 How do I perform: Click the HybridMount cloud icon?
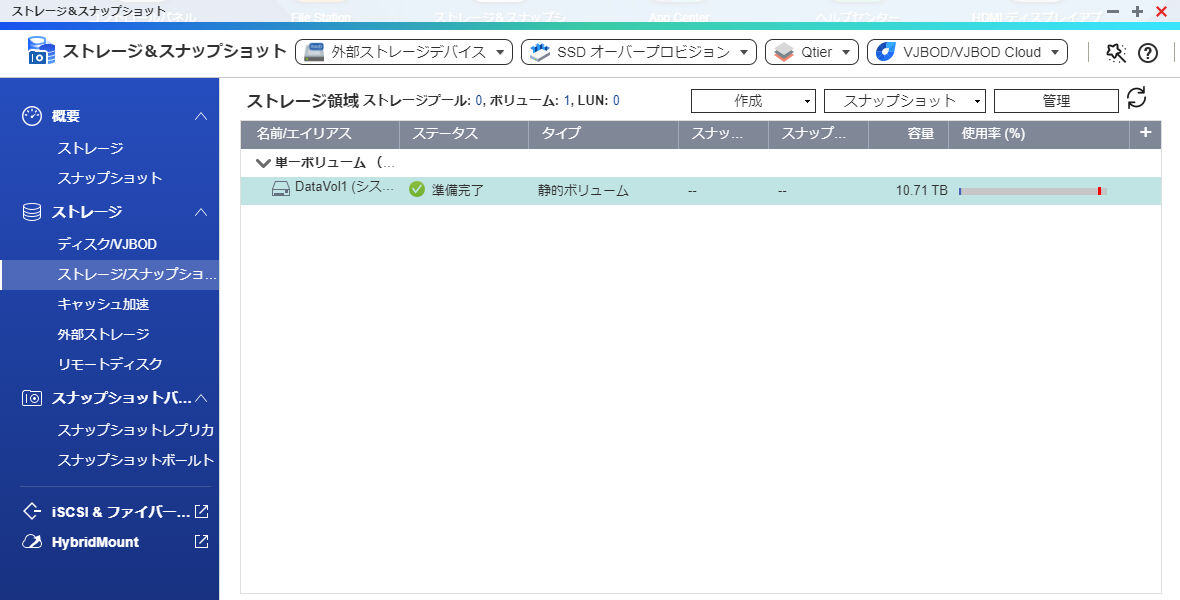pyautogui.click(x=32, y=542)
